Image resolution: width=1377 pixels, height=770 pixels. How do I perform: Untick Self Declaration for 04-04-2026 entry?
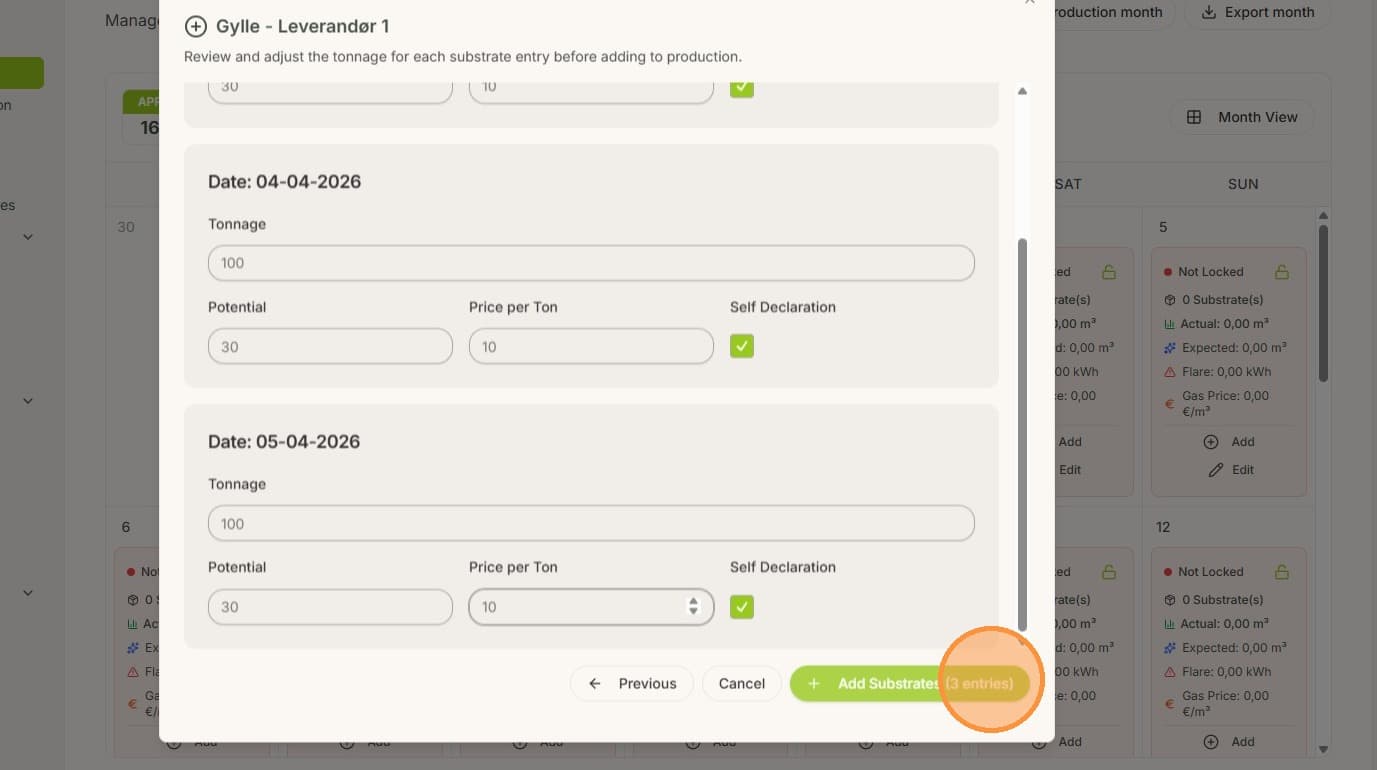[x=742, y=346]
